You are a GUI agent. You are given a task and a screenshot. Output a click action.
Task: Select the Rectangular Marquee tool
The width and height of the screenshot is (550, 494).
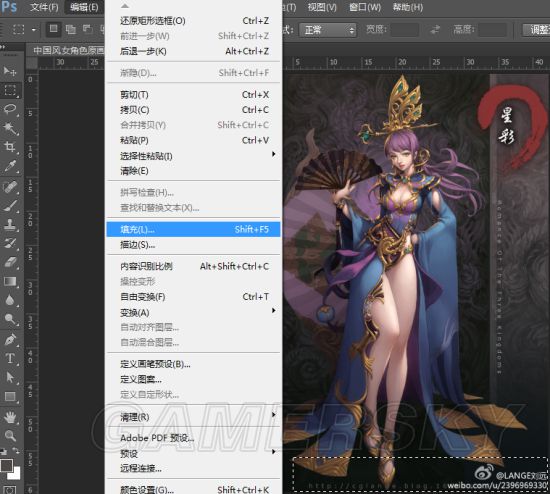pos(10,90)
